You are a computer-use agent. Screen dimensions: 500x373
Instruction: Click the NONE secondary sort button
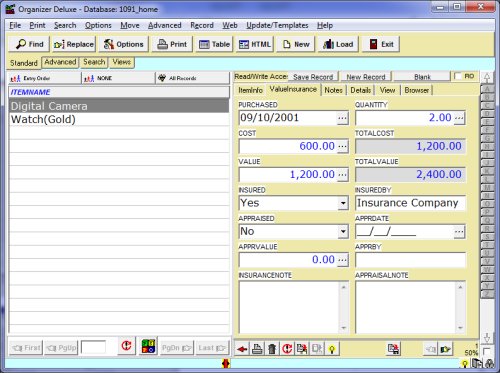118,78
